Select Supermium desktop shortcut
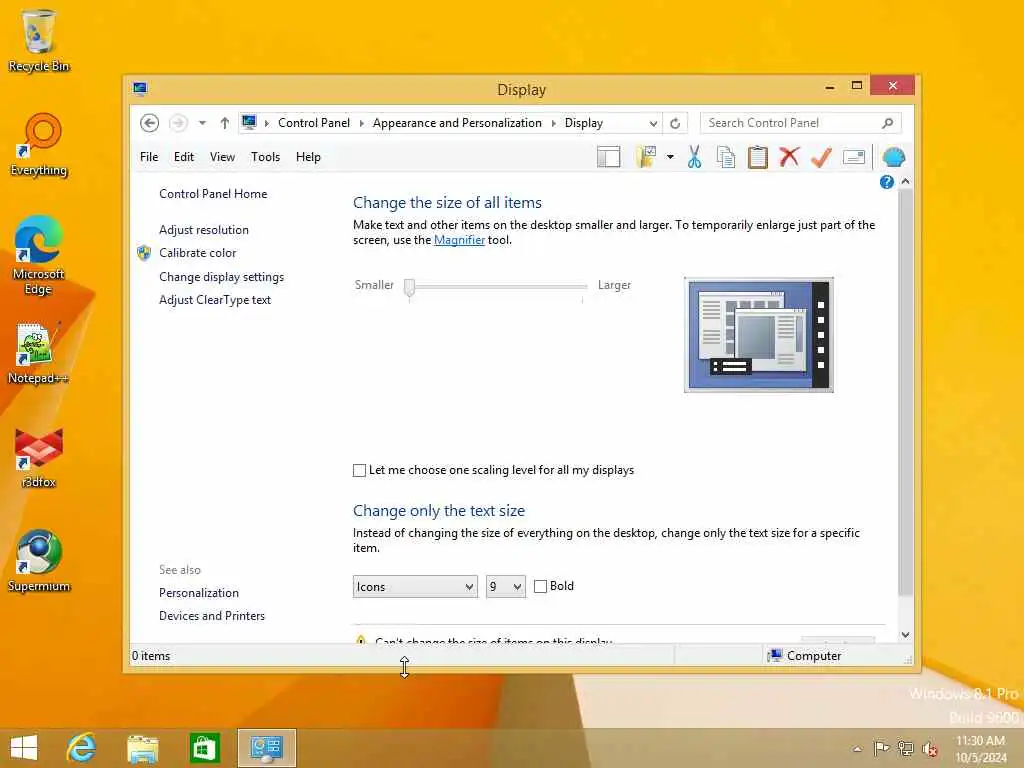The height and width of the screenshot is (768, 1024). [39, 561]
